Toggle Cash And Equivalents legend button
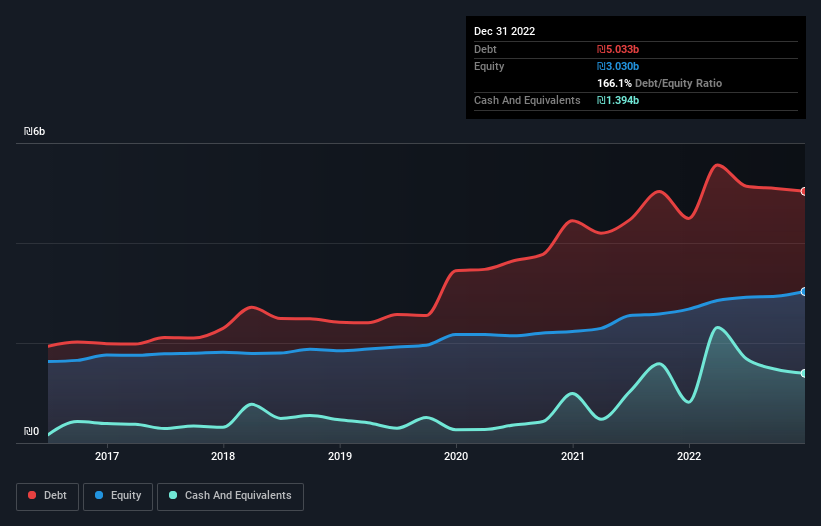The height and width of the screenshot is (526, 821). point(230,496)
